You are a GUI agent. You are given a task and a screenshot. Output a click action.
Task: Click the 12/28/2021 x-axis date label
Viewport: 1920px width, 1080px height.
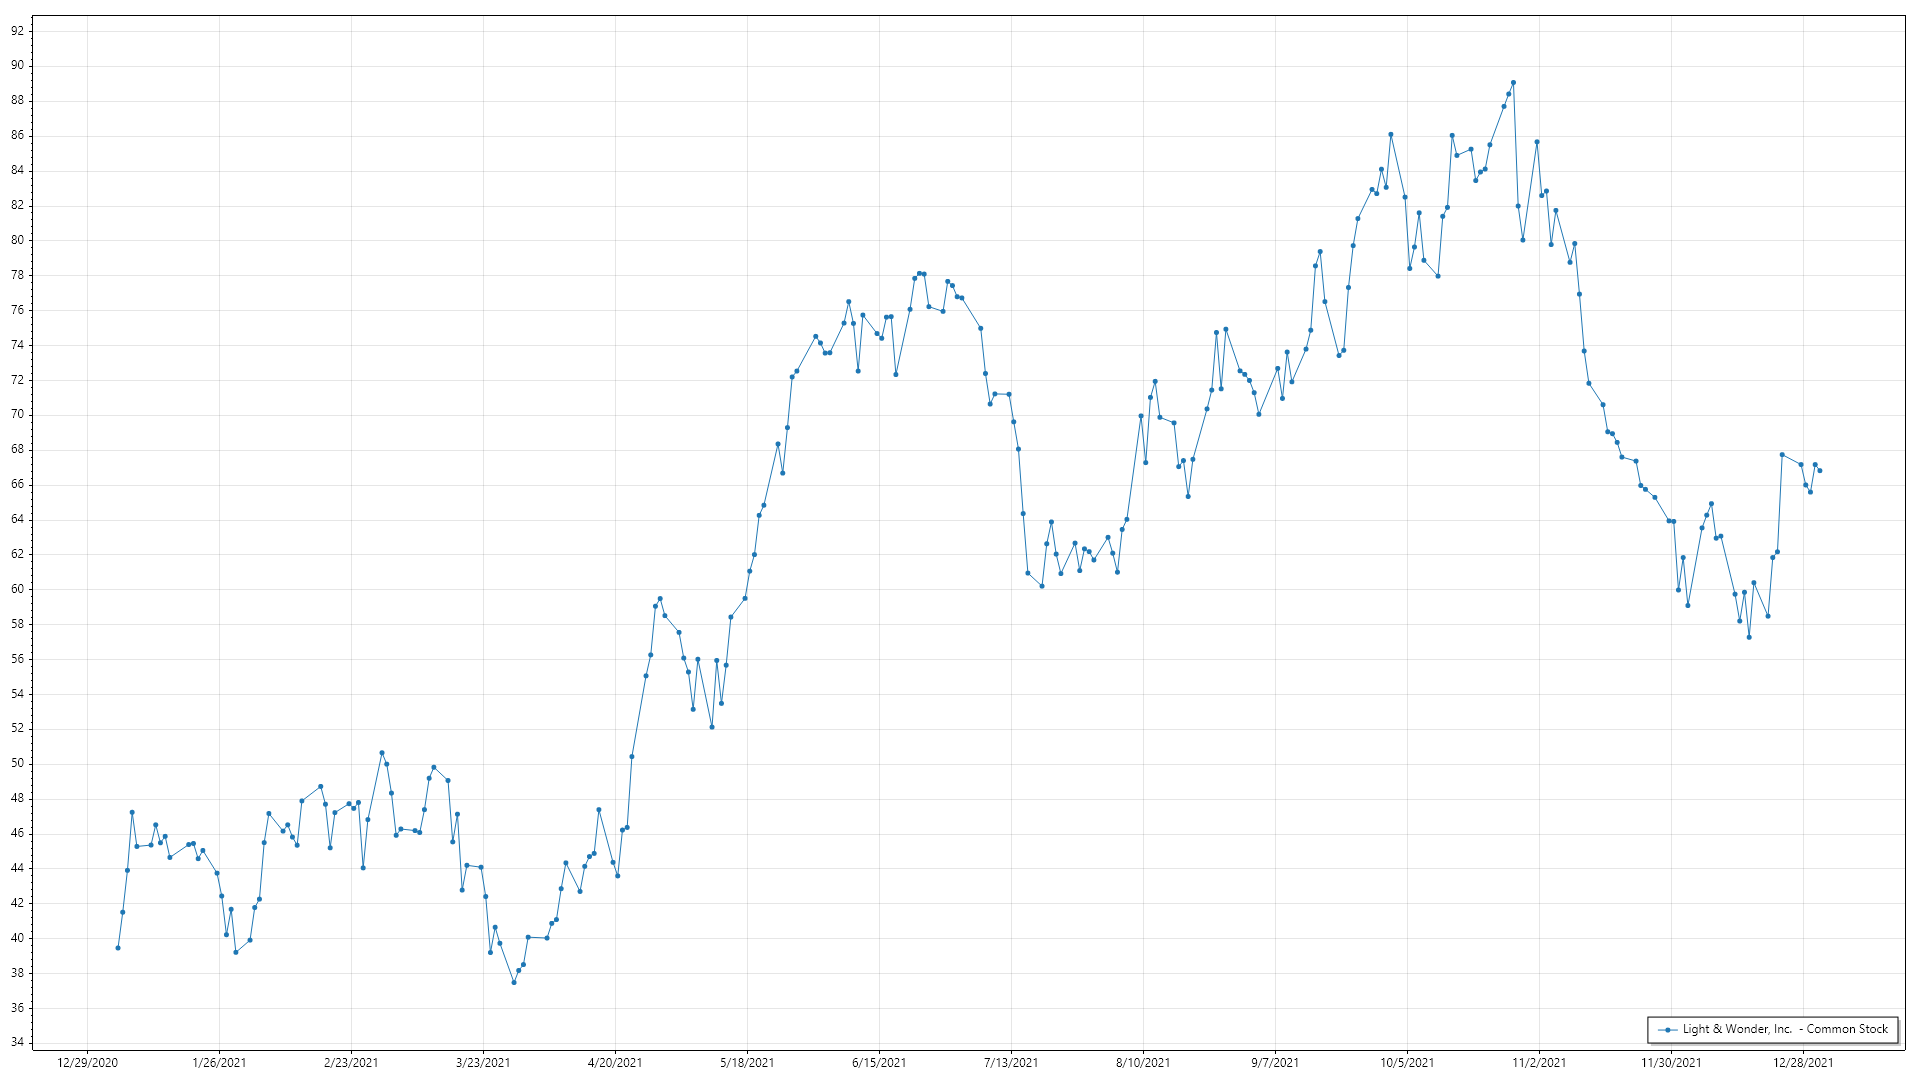[1803, 1063]
